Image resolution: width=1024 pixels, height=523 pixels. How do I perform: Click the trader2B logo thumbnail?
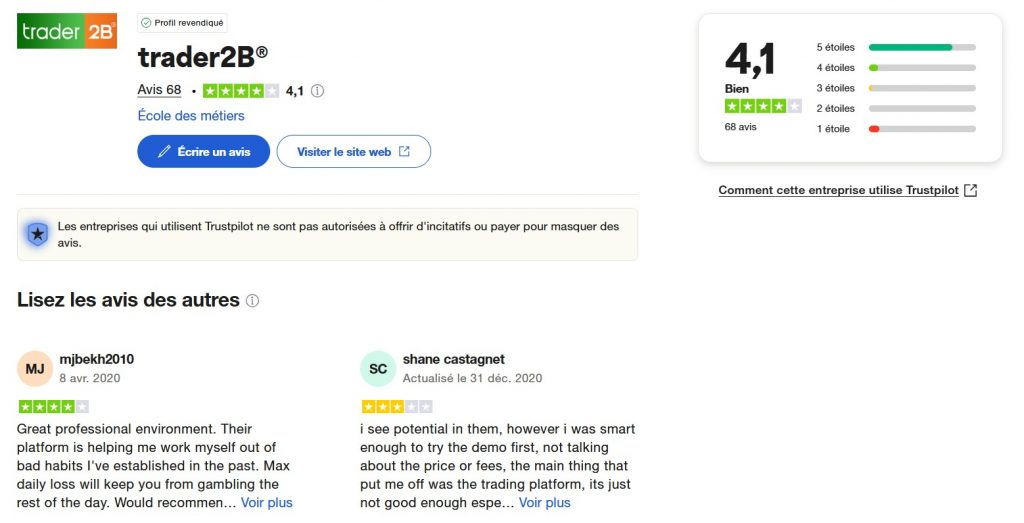coord(67,31)
